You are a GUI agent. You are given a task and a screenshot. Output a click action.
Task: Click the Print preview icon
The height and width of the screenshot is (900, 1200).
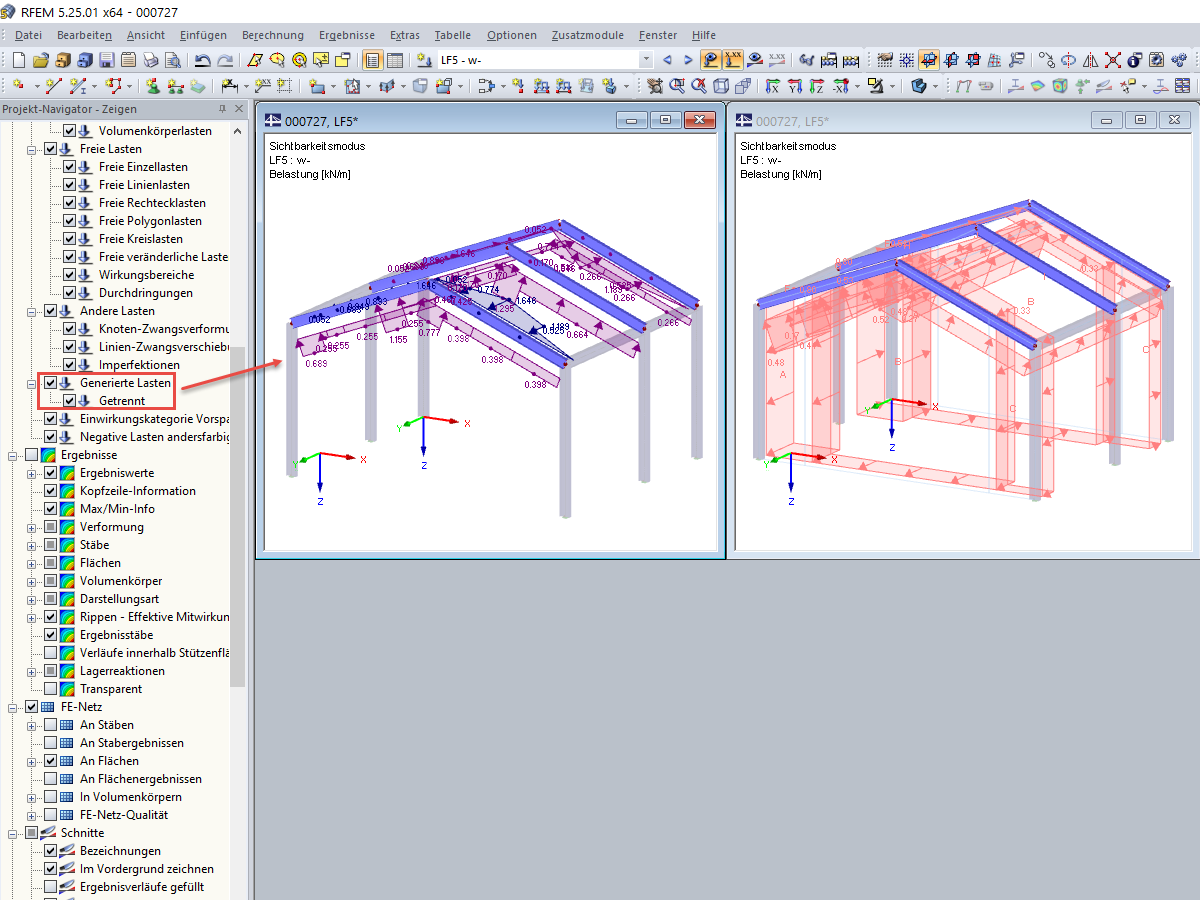click(x=173, y=60)
